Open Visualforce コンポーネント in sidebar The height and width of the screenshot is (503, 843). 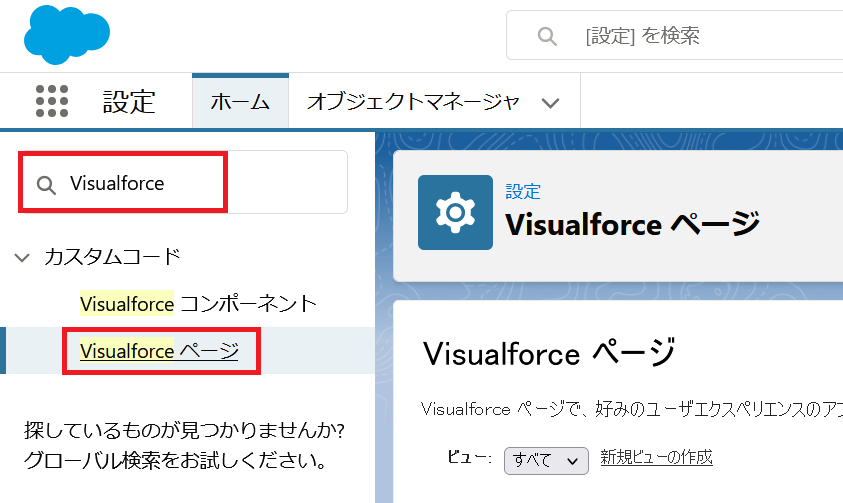(x=198, y=304)
